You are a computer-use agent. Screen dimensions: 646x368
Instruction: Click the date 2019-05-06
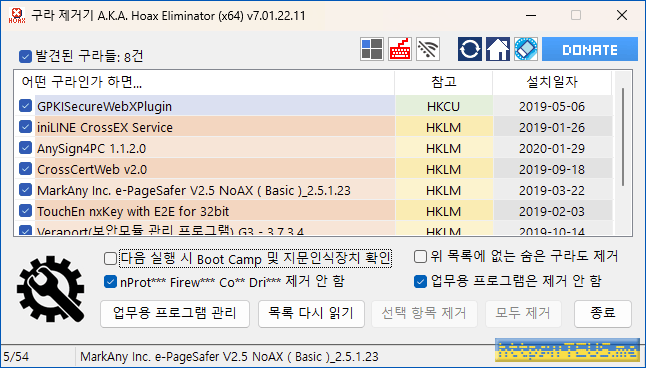(552, 107)
